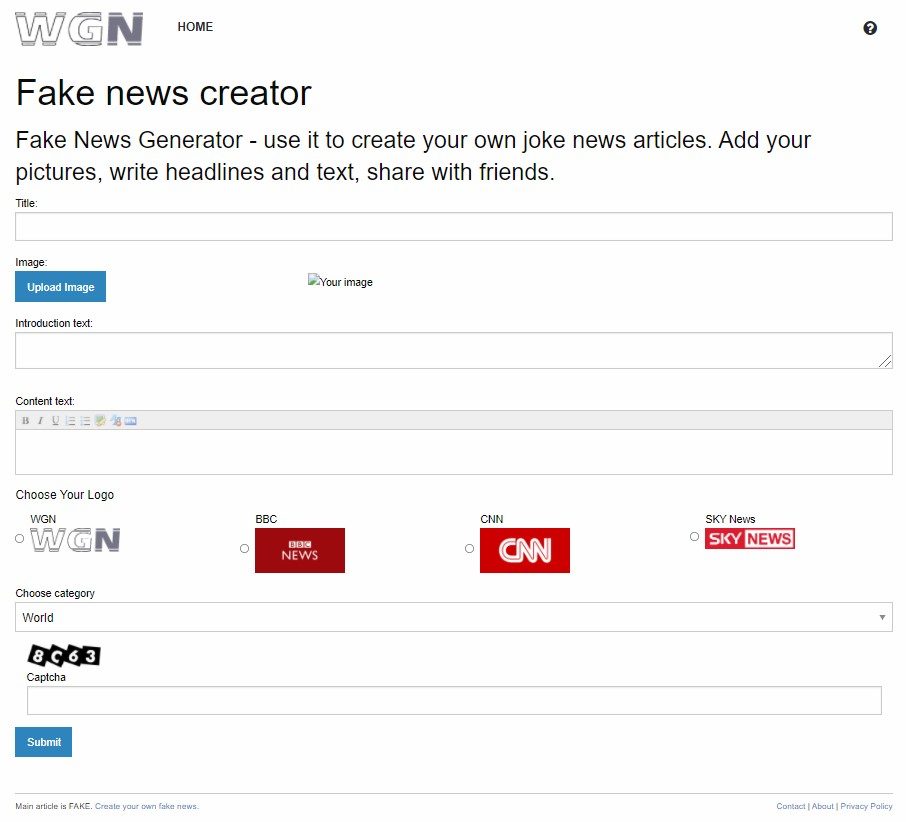Image resolution: width=906 pixels, height=822 pixels.
Task: Click the BBC News logo image
Action: (300, 551)
